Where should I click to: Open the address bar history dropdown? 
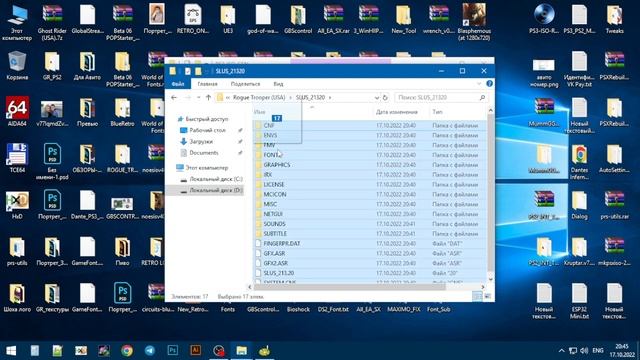376,98
